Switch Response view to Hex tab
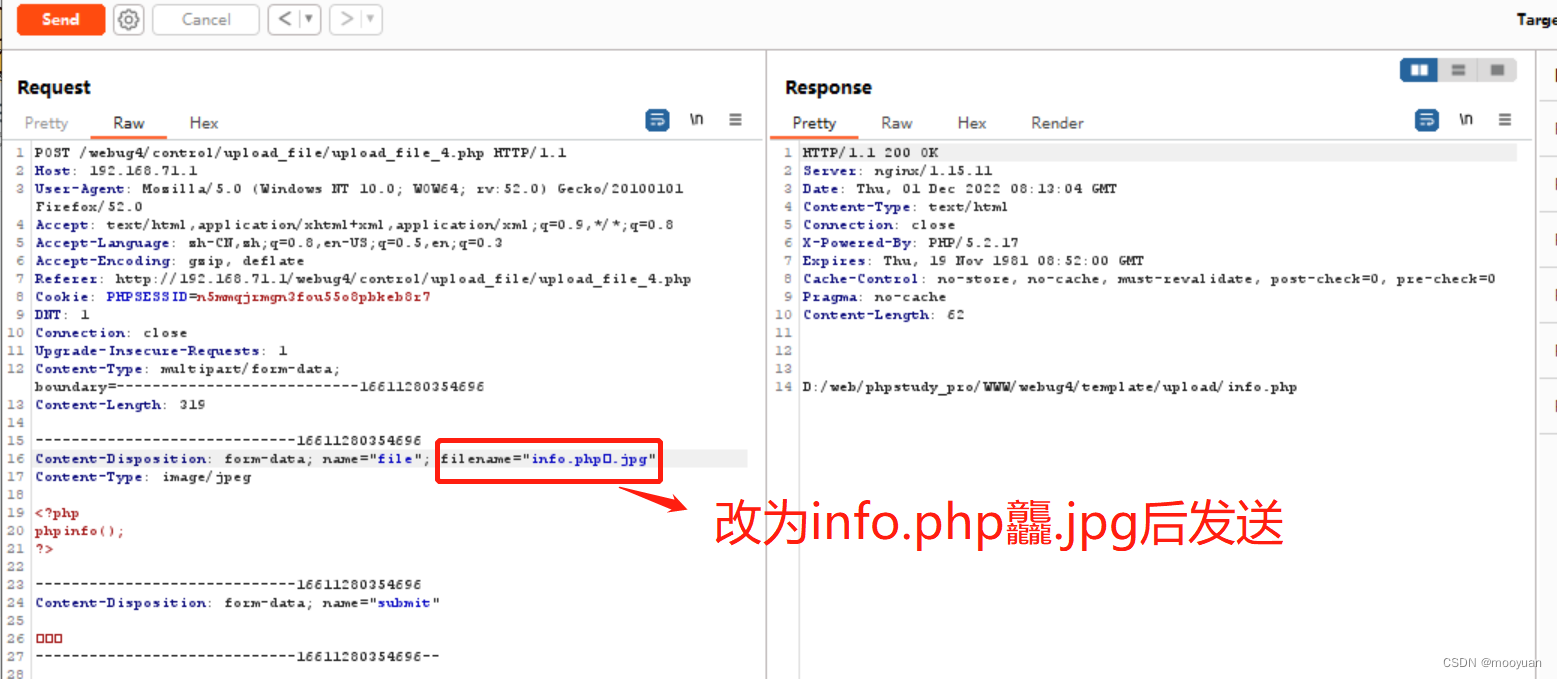1557x679 pixels. click(972, 123)
